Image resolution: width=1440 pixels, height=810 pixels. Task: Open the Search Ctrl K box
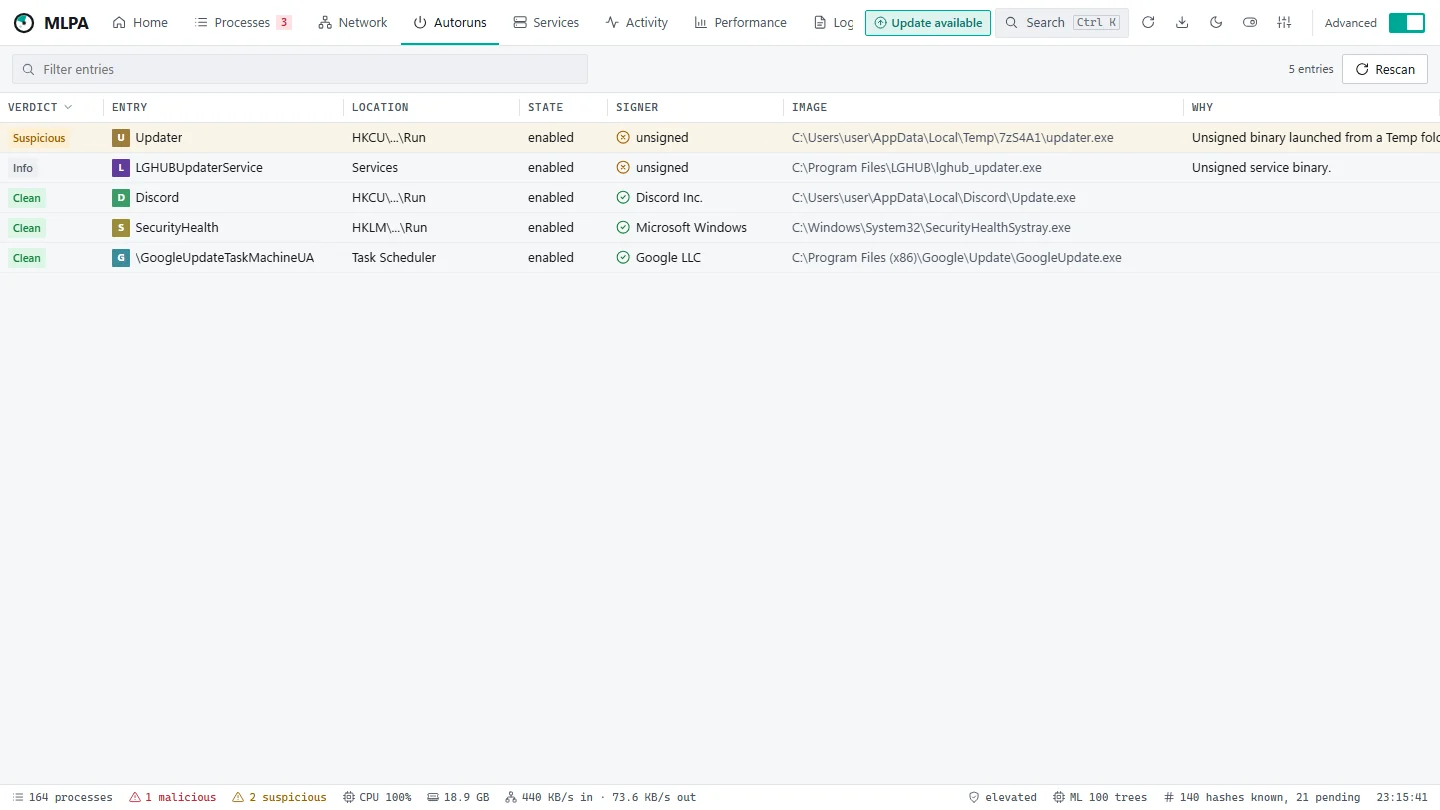pyautogui.click(x=1062, y=22)
